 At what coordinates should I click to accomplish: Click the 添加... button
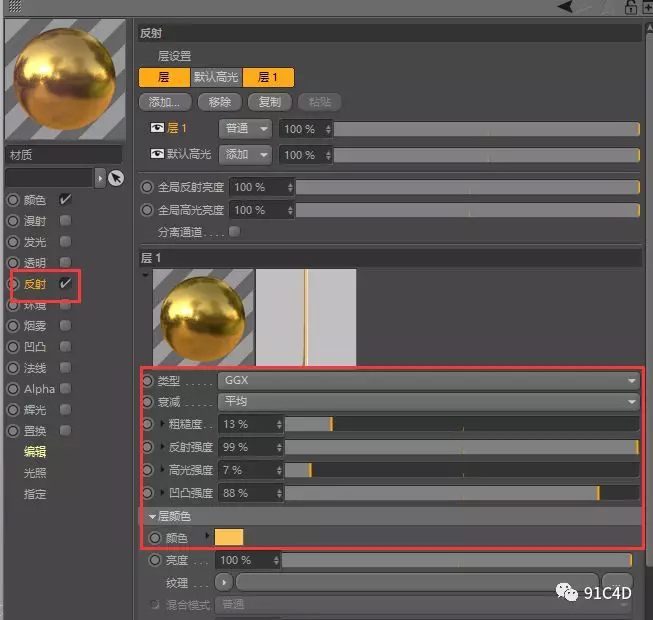pyautogui.click(x=164, y=102)
